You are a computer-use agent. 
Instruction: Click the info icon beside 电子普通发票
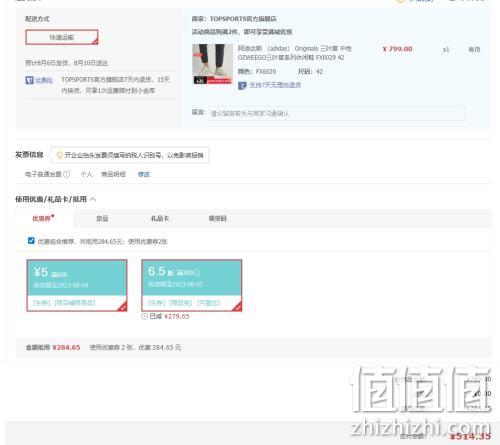tap(67, 174)
